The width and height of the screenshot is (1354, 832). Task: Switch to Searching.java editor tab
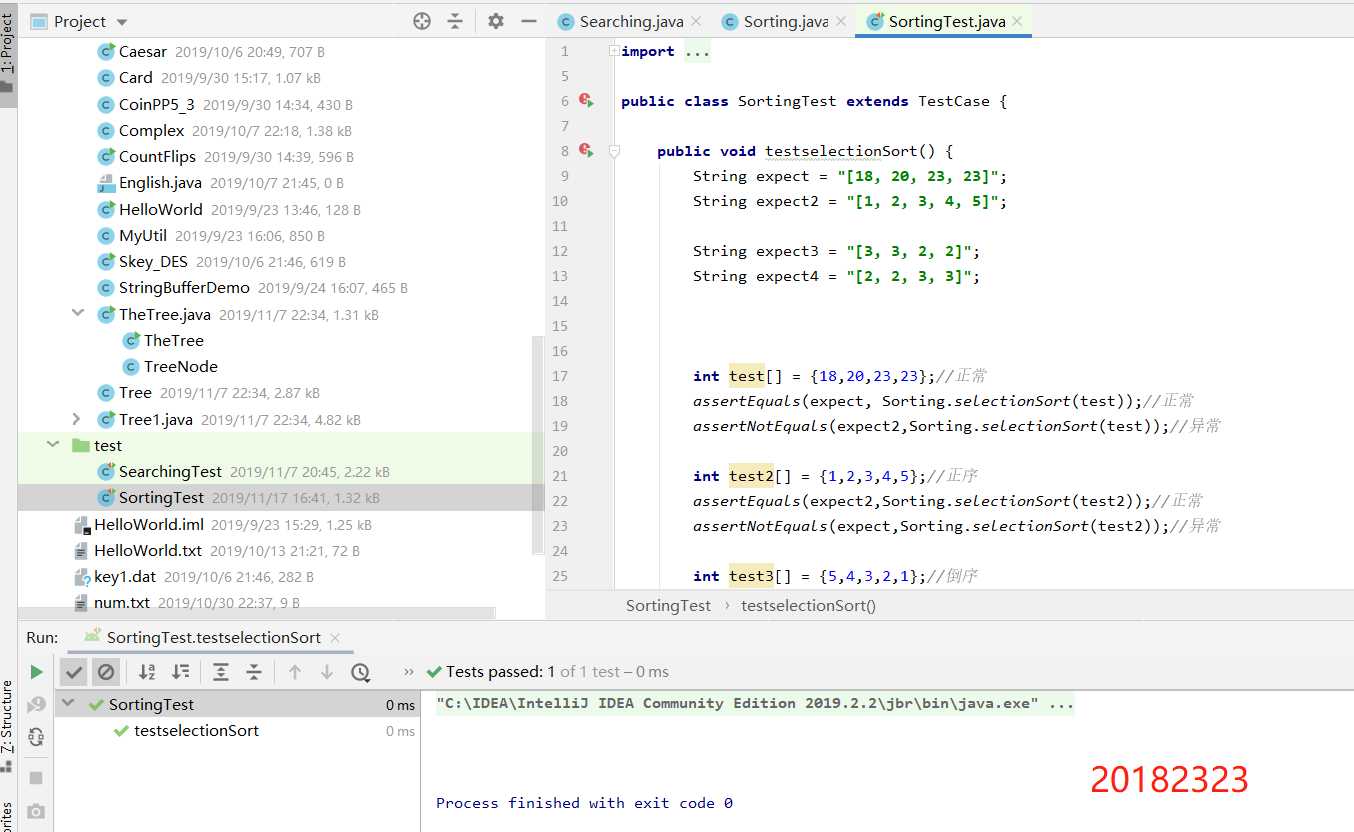(x=628, y=21)
